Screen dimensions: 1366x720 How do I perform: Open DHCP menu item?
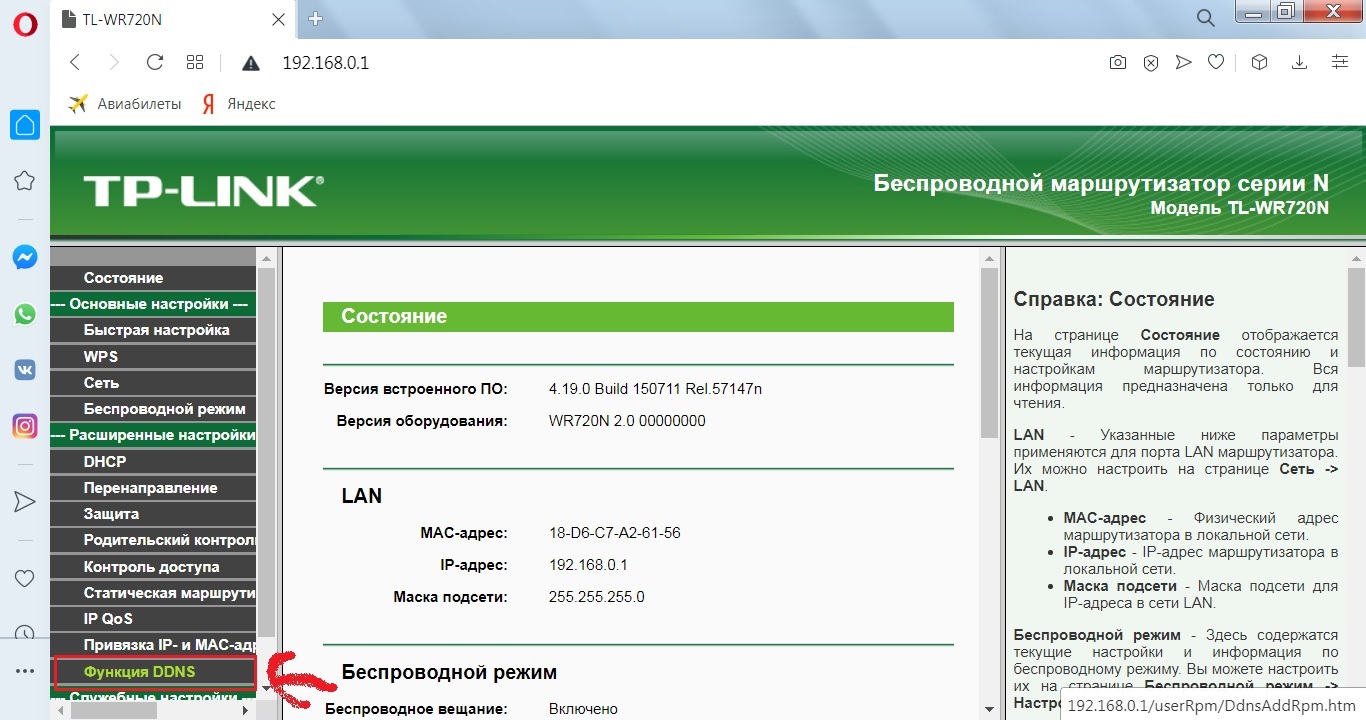[154, 462]
